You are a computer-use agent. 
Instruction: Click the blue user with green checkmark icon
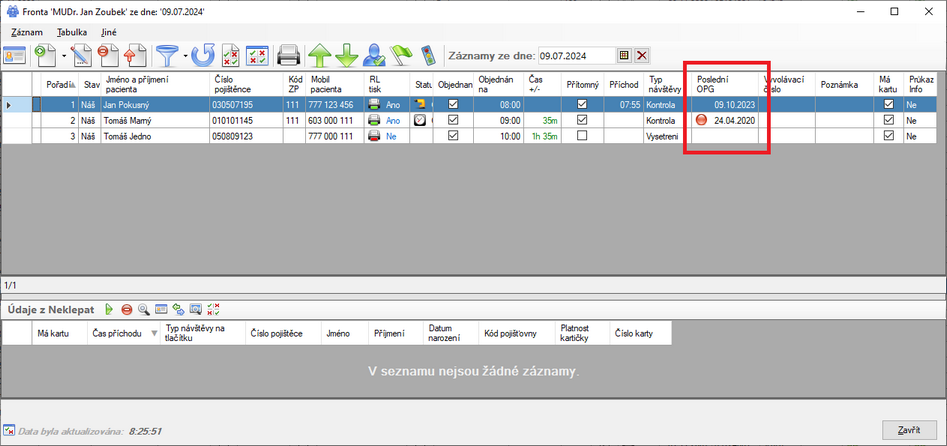374,56
